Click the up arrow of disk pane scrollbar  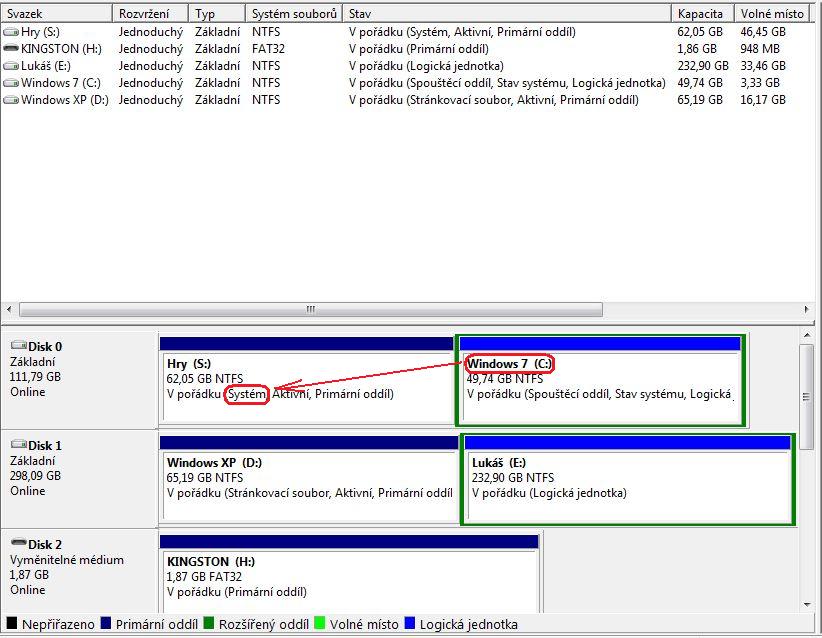[807, 335]
